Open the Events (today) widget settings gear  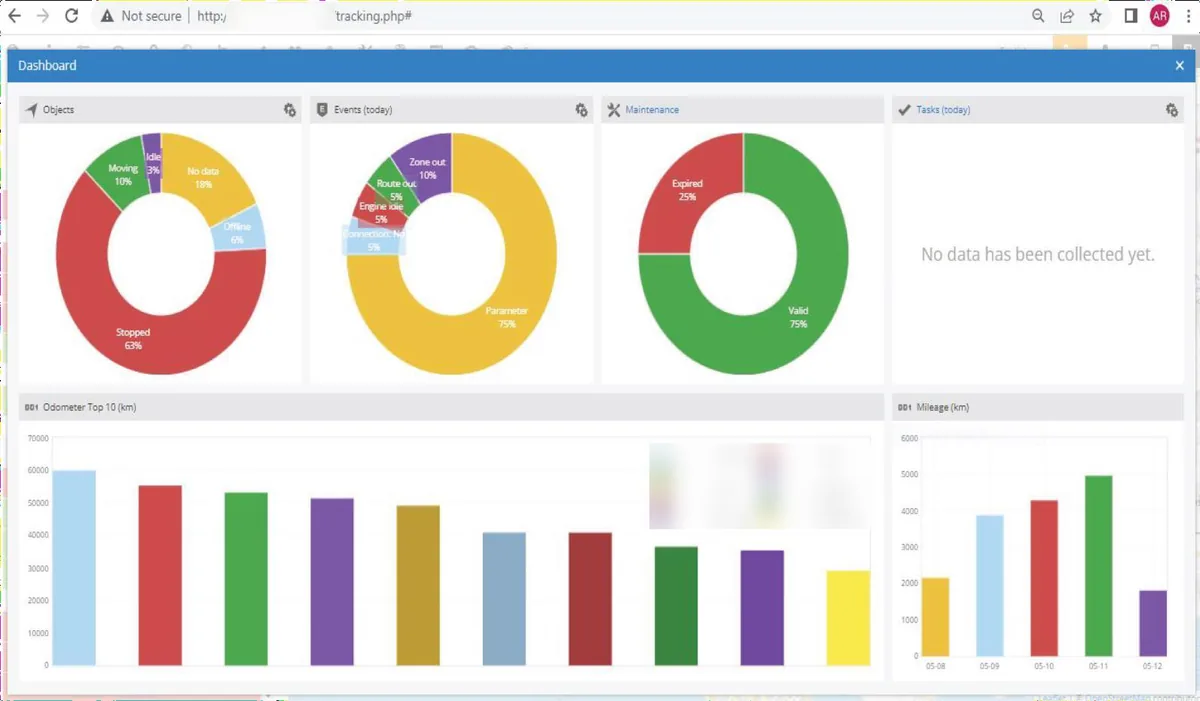tap(581, 110)
